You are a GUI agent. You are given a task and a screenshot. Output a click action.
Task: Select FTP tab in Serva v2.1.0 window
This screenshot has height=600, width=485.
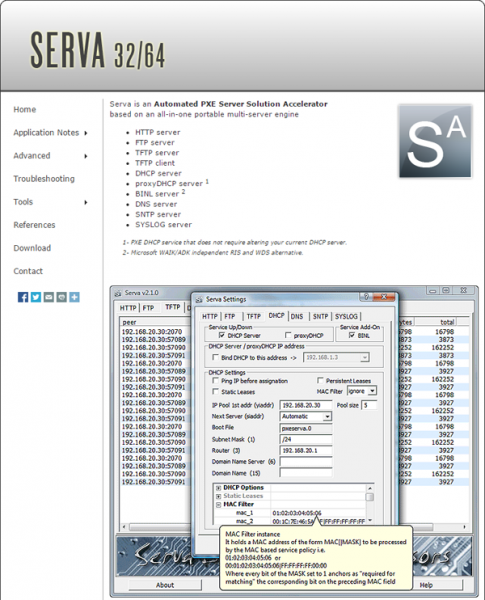click(149, 308)
